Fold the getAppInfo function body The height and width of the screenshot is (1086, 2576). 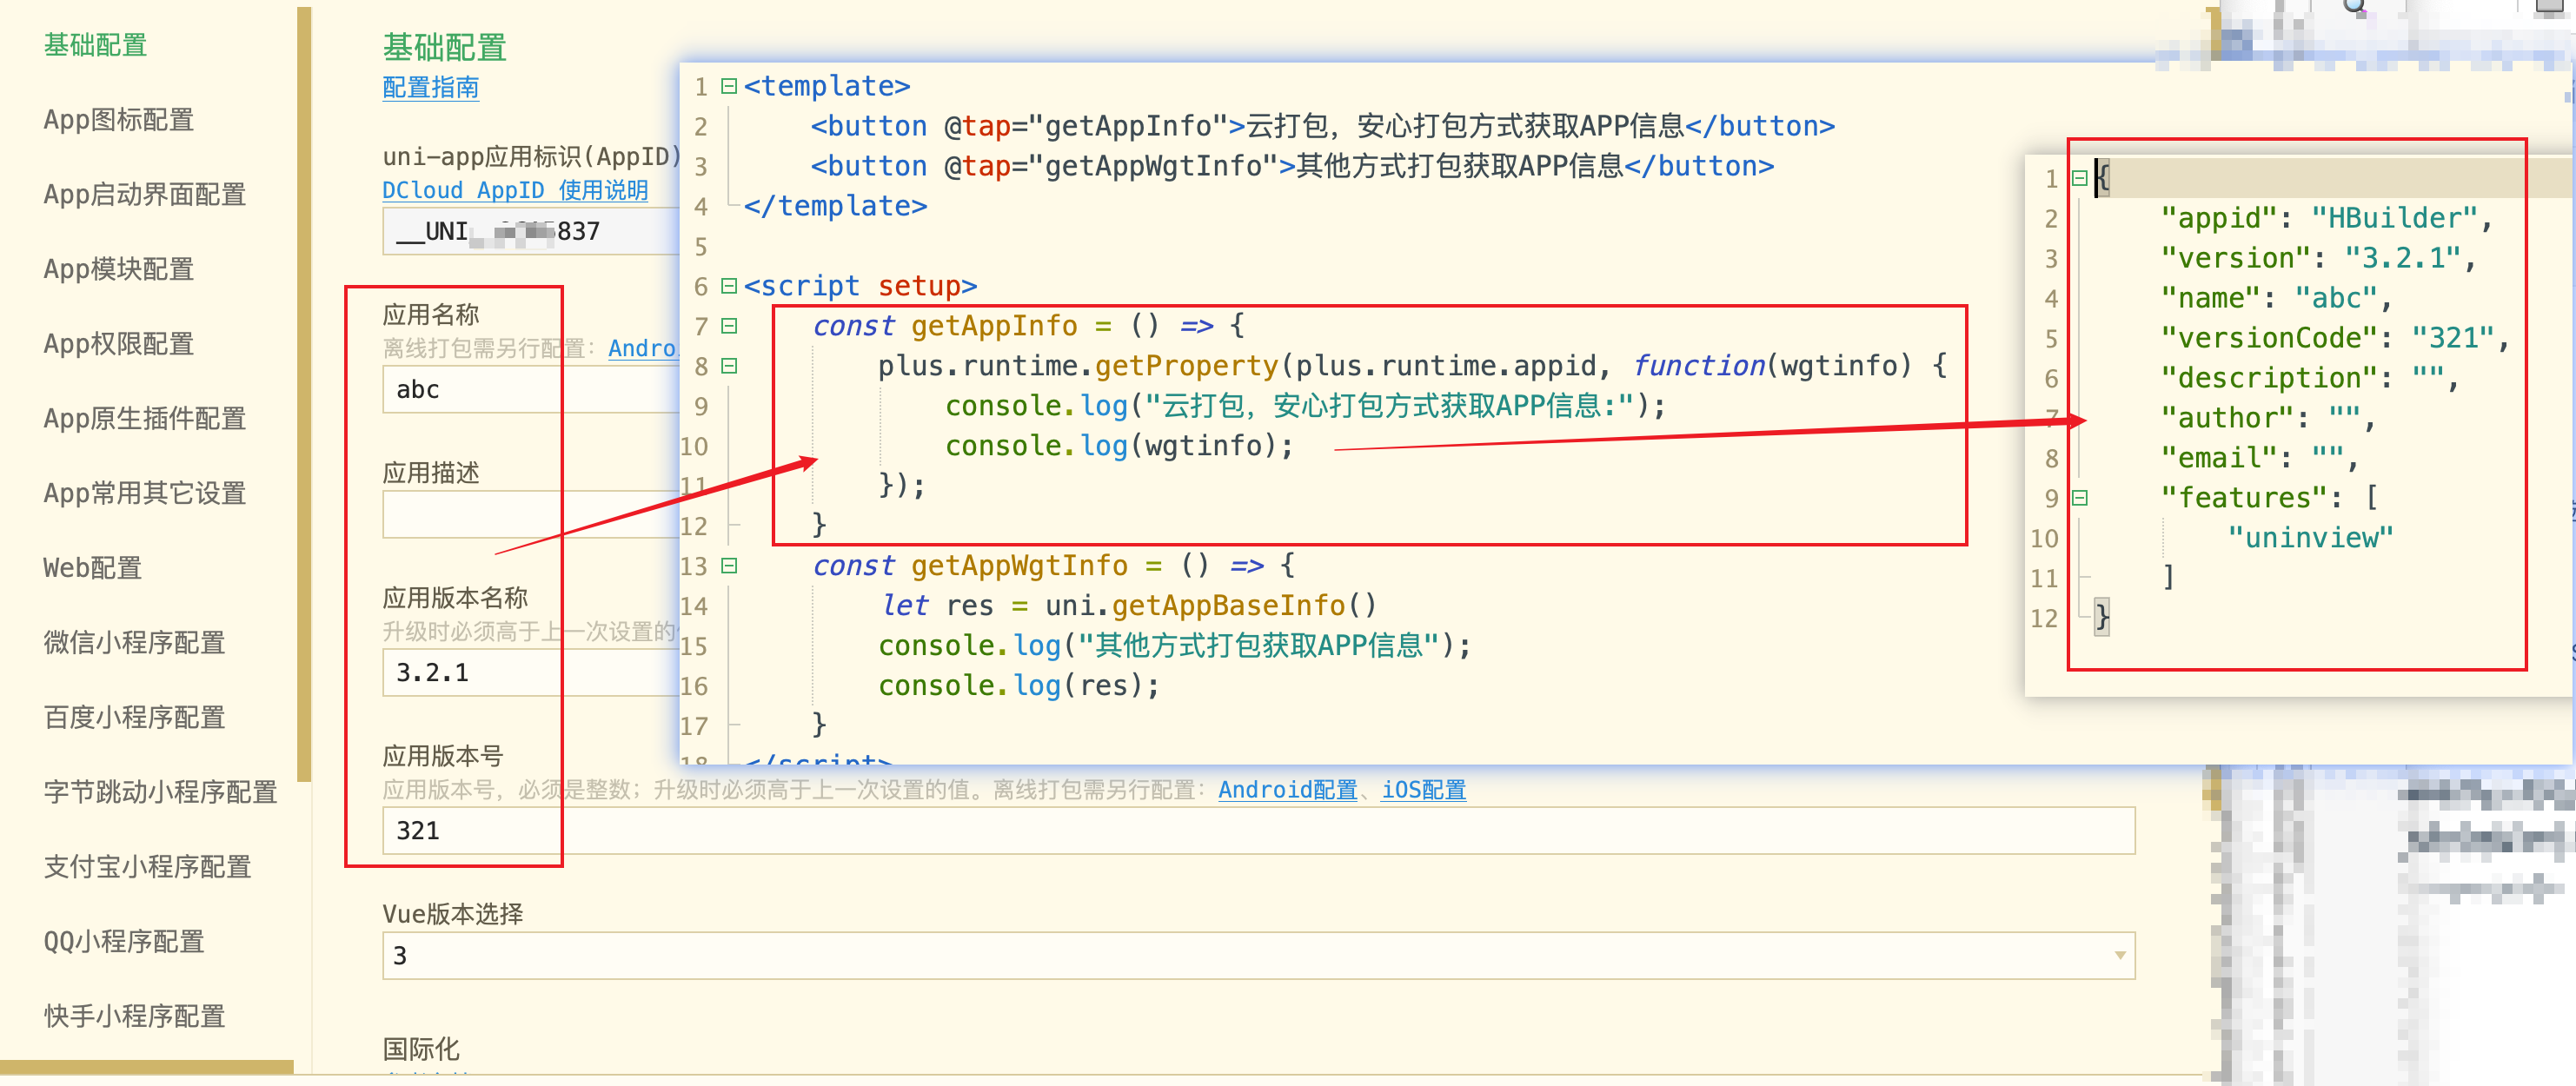(727, 326)
